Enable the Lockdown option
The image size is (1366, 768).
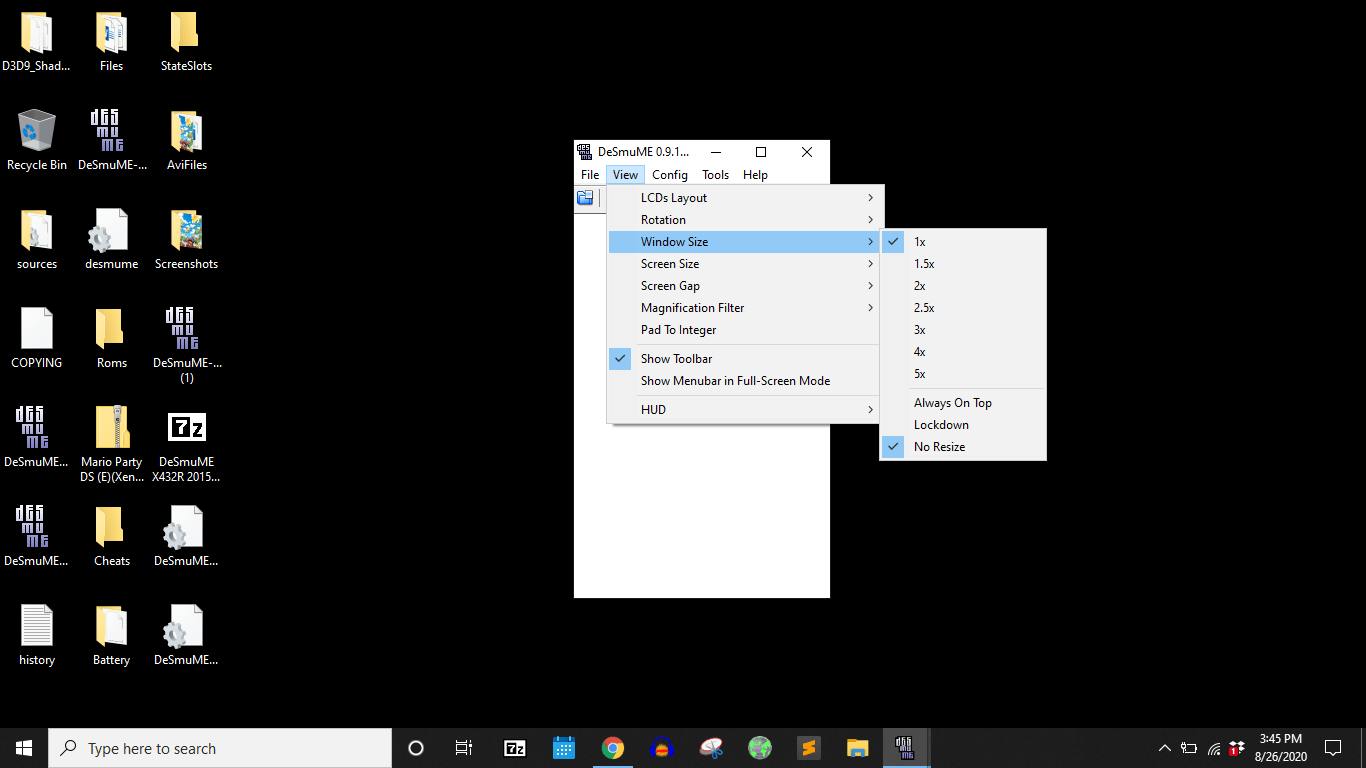[x=963, y=425]
